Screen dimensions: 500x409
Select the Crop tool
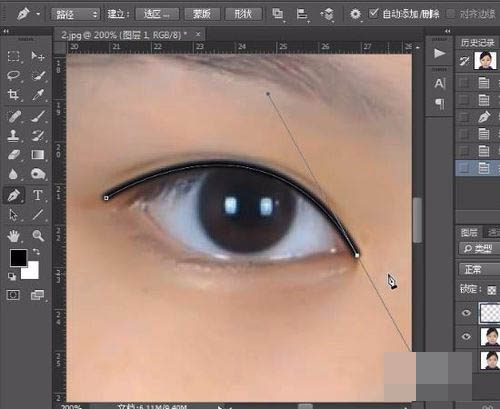click(x=13, y=95)
